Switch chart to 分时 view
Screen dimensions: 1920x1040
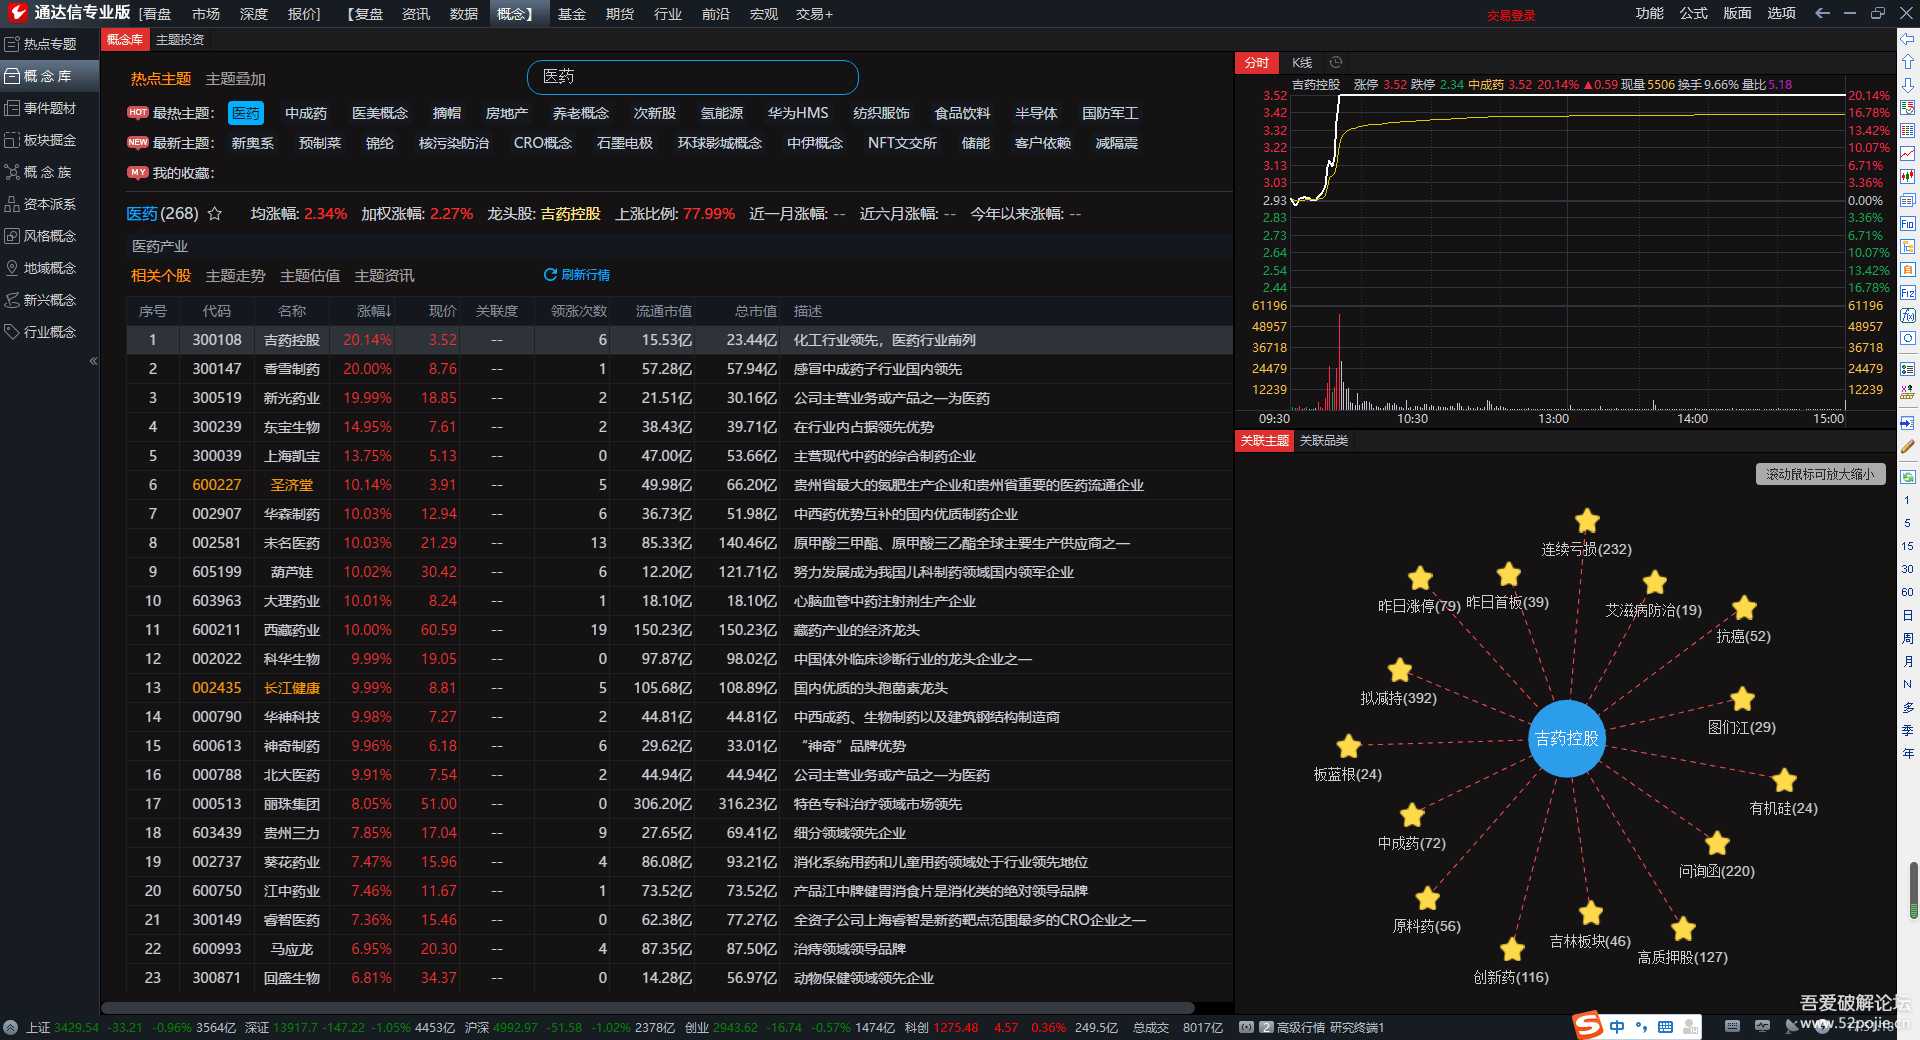tap(1256, 62)
